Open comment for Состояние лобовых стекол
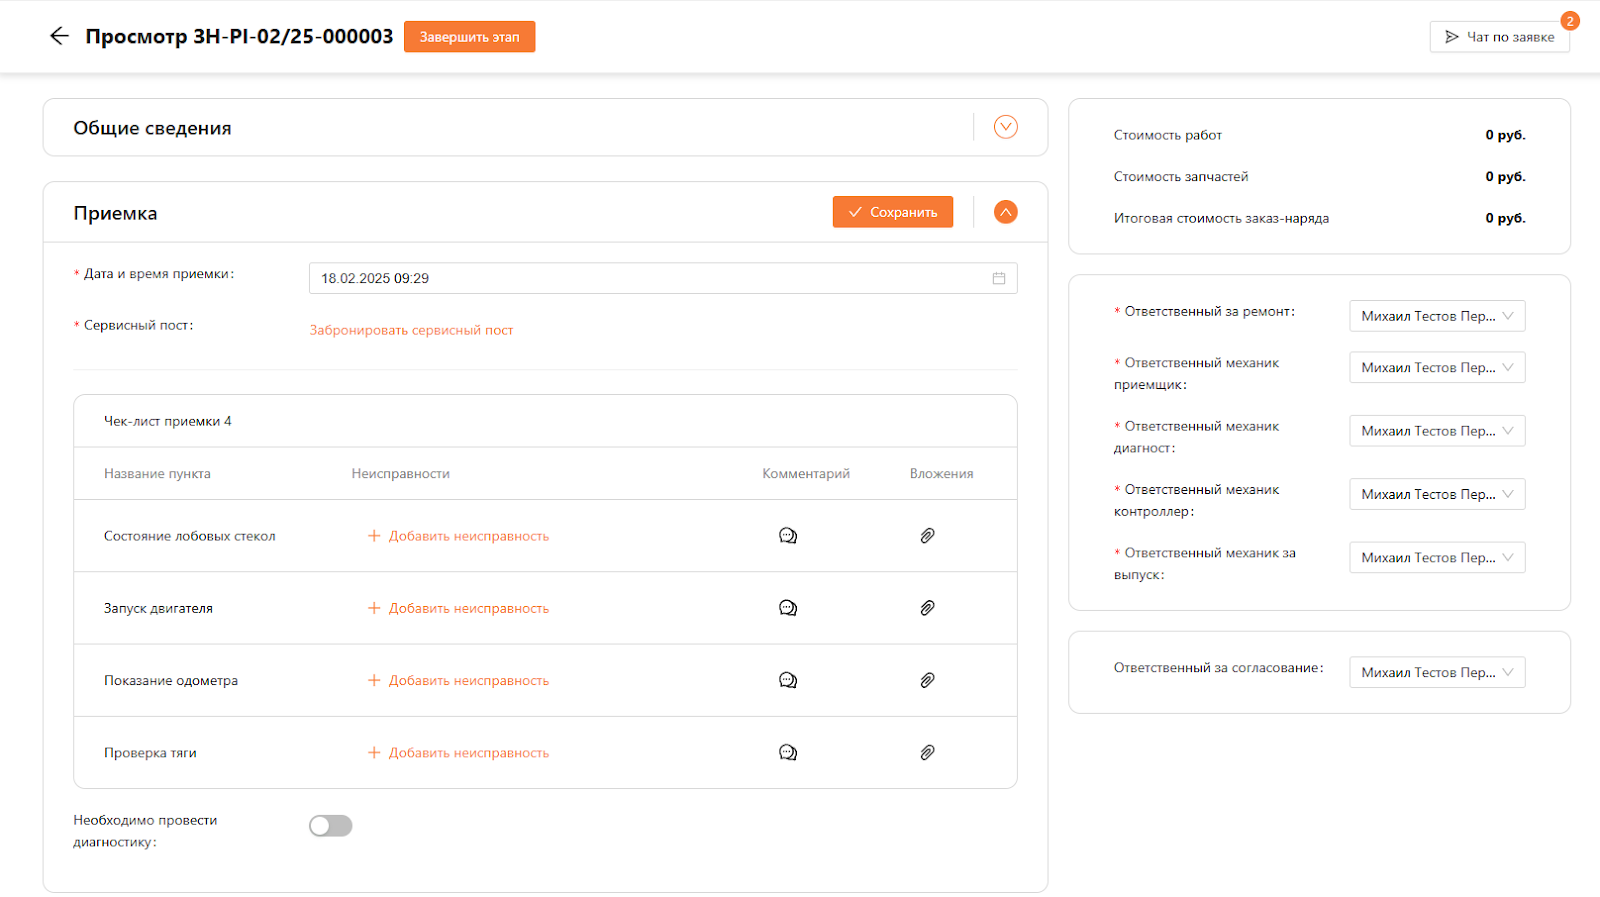Viewport: 1600px width, 897px height. (788, 536)
